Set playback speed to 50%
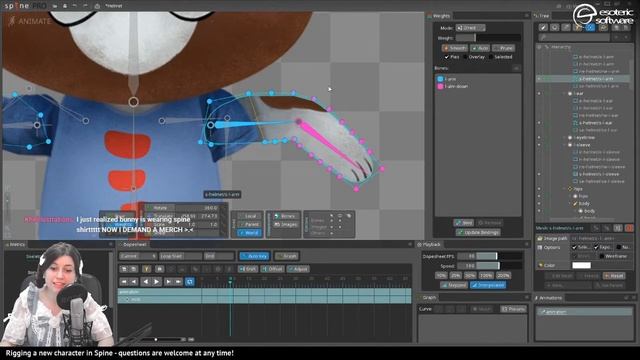Screen dimensions: 640x360 pos(470,276)
